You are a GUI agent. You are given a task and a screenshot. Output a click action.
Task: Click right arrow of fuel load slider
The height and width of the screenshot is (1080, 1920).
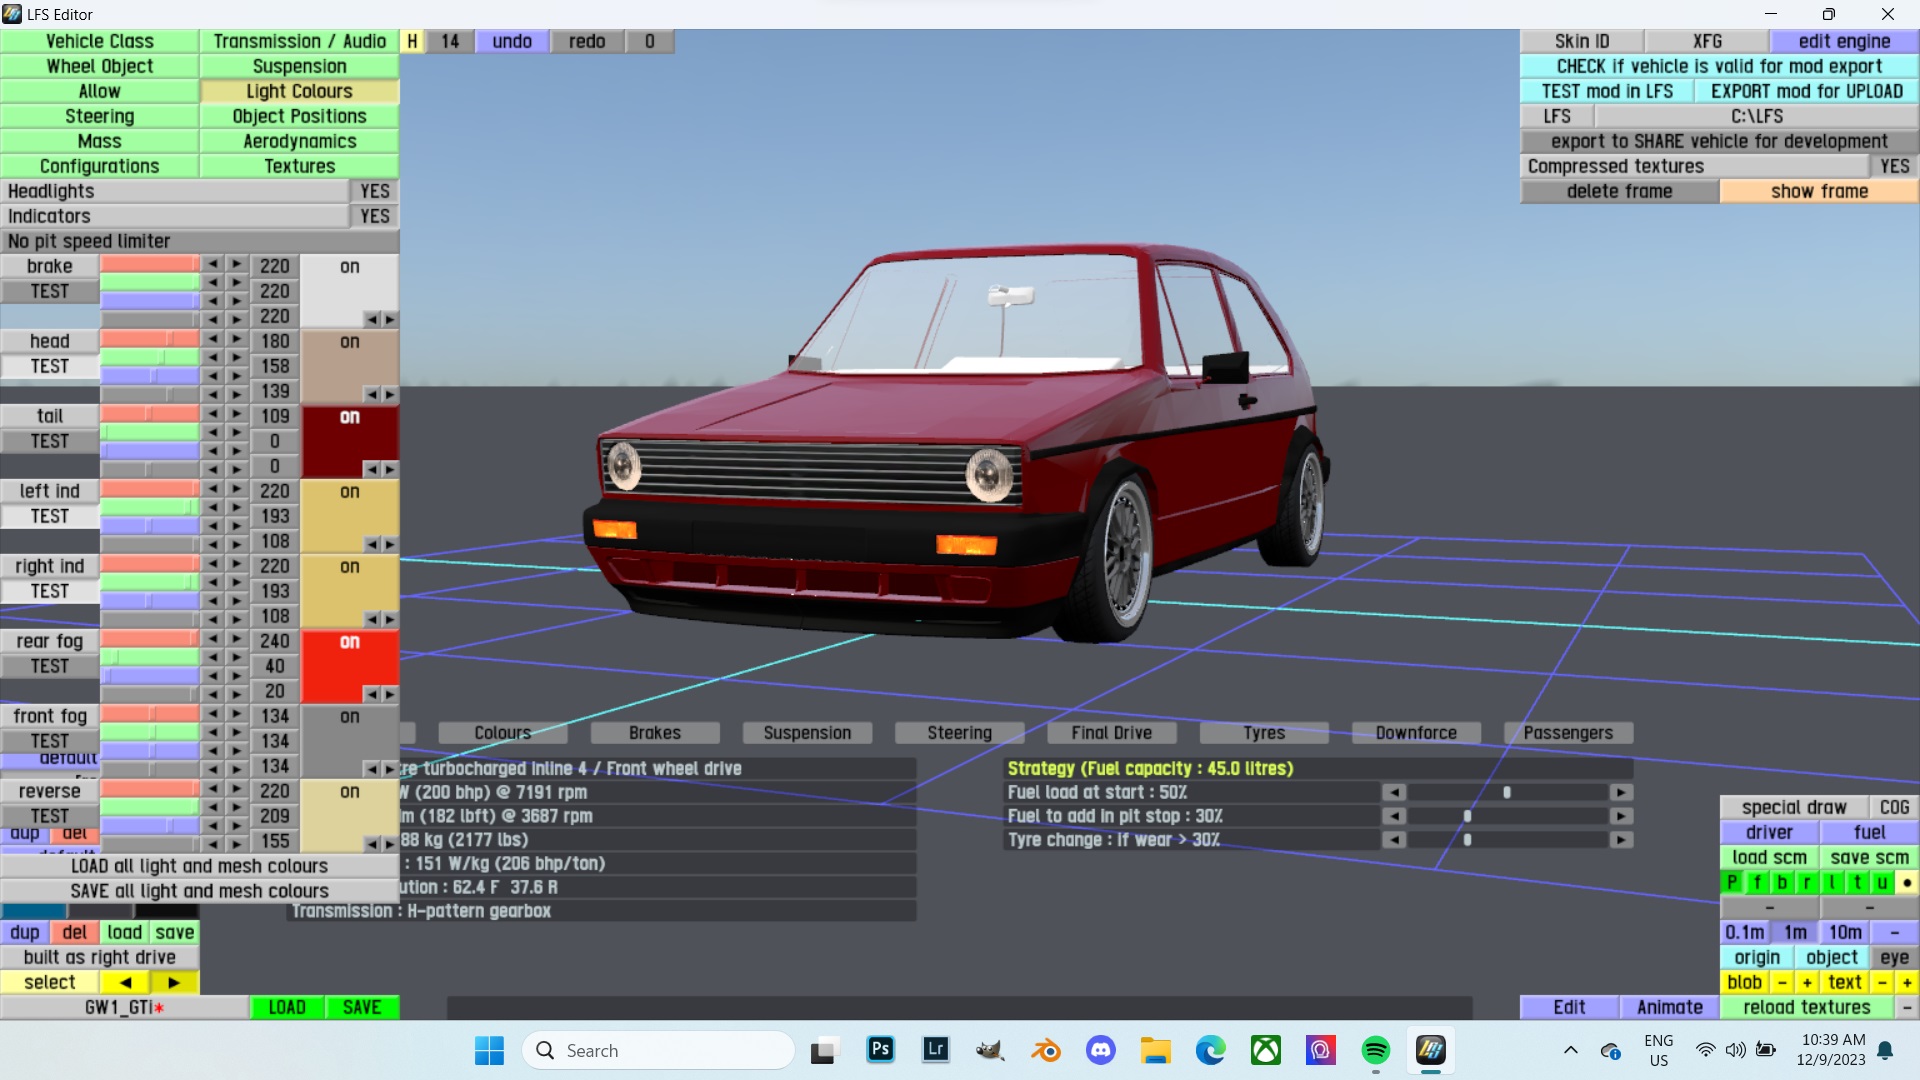[1620, 792]
